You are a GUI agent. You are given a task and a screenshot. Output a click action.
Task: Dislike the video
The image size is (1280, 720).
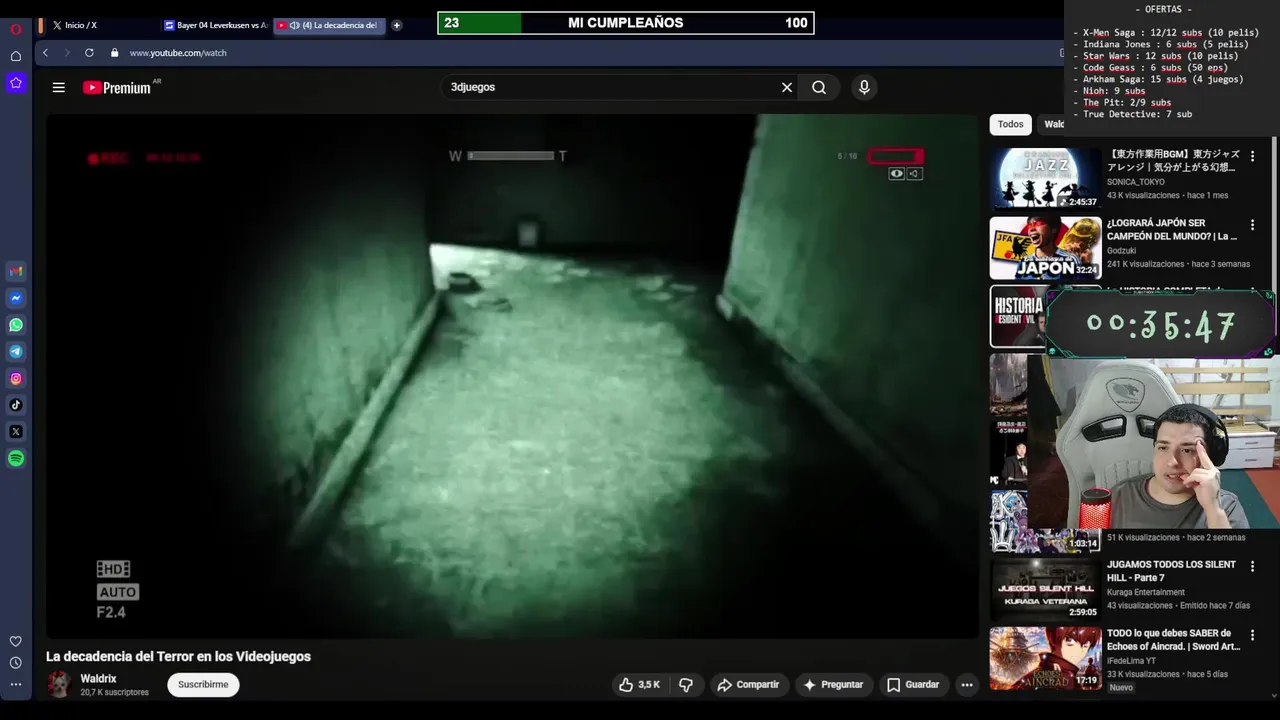point(686,685)
